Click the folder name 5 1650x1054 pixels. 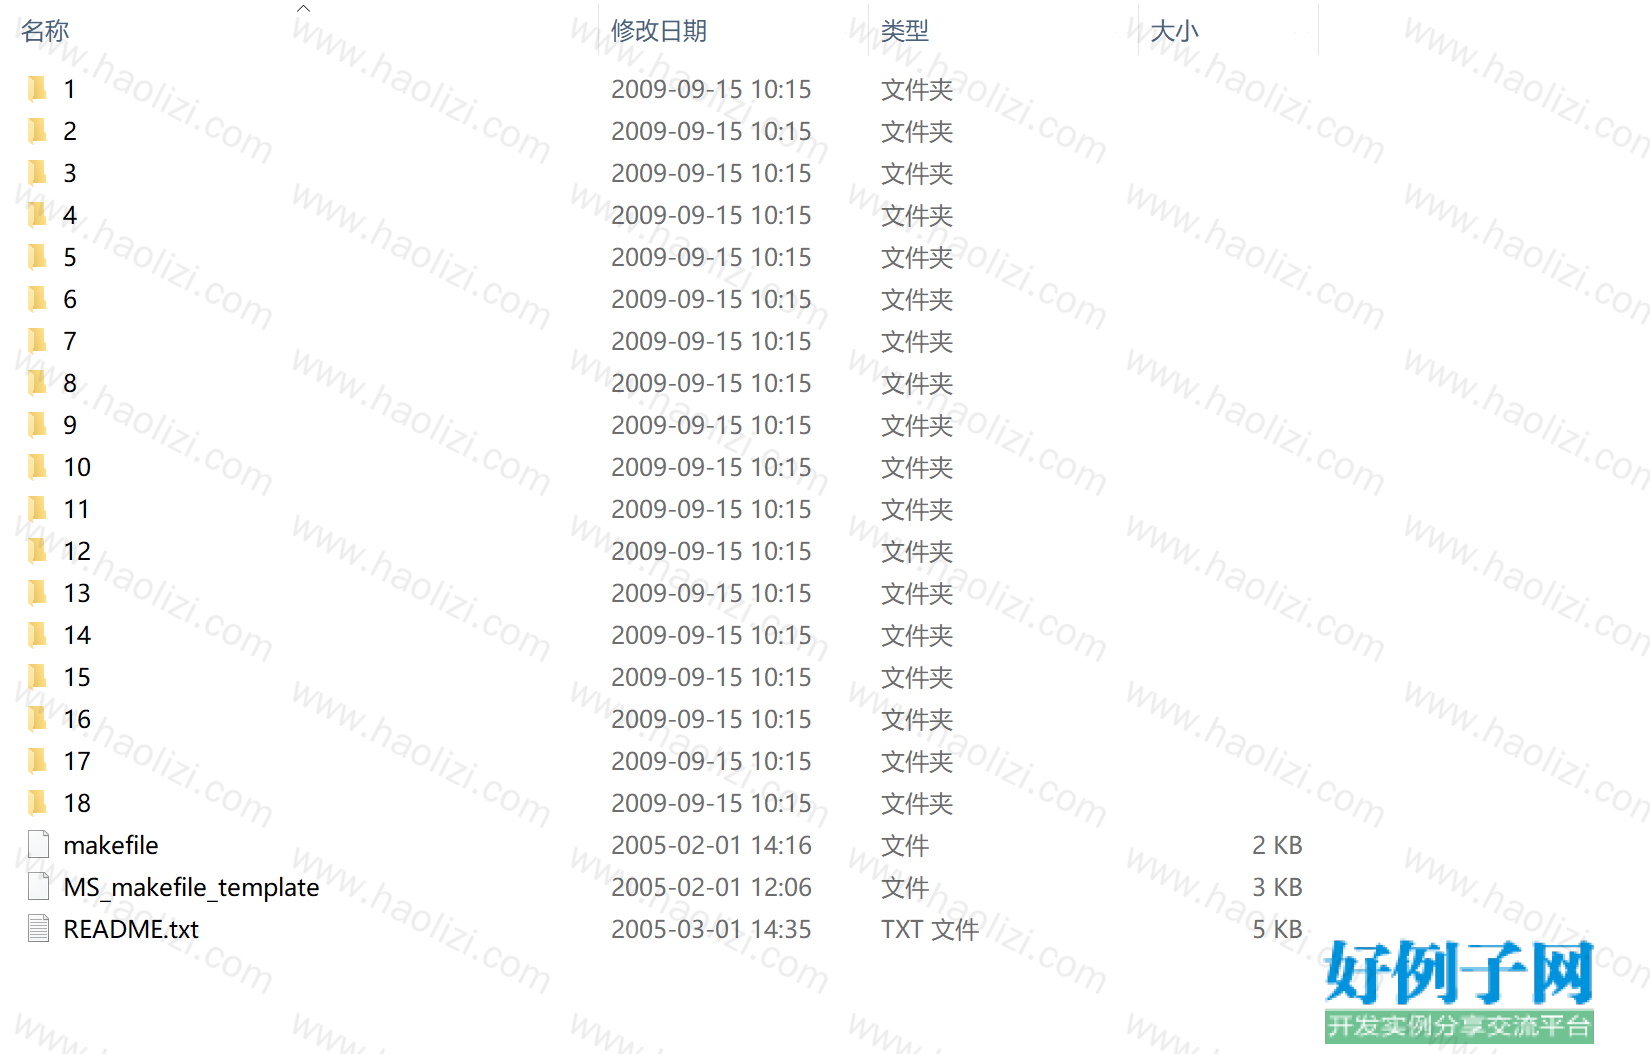(70, 257)
